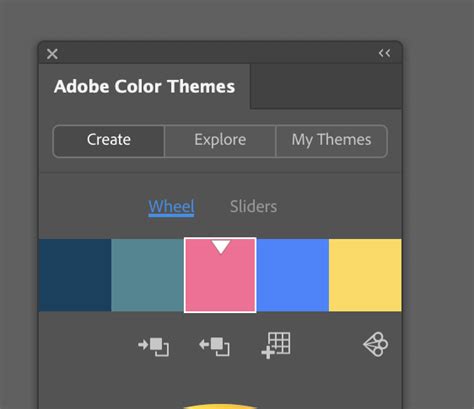Select the bright blue color swatch
Screen dimensions: 474x409
click(293, 275)
